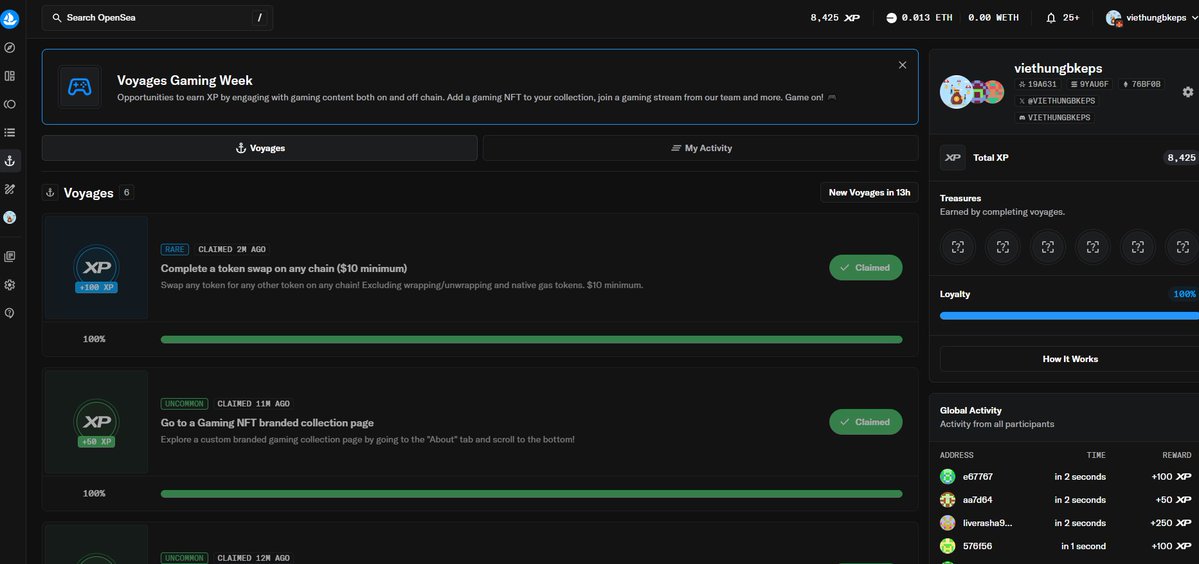Open address aa7d64 in Global Activity

point(978,500)
